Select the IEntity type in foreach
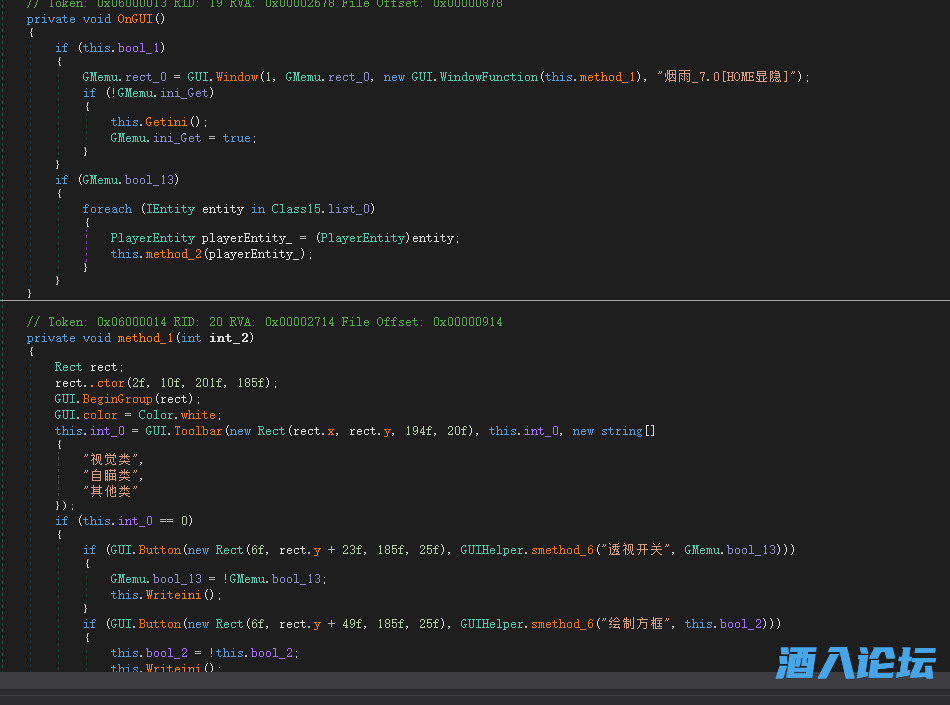 coord(169,209)
